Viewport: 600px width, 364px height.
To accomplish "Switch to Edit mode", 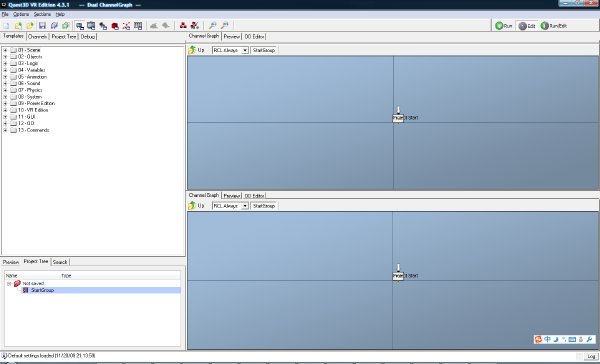I will (527, 26).
